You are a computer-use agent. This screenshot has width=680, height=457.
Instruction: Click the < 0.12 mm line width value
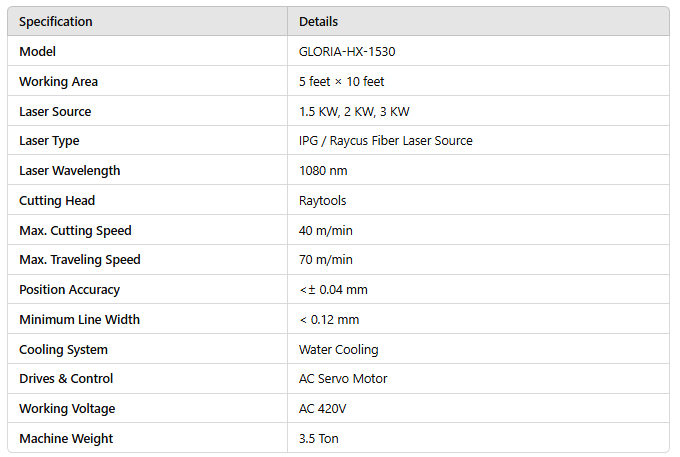(x=329, y=320)
